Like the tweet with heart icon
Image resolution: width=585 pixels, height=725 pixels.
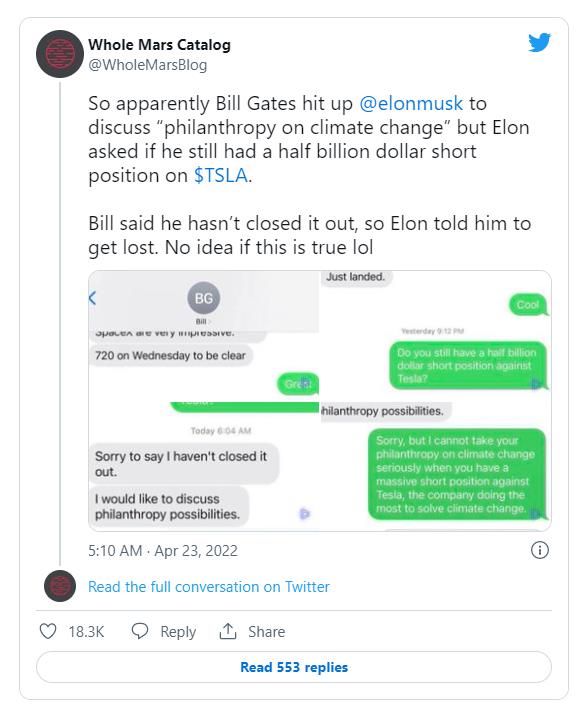point(48,631)
